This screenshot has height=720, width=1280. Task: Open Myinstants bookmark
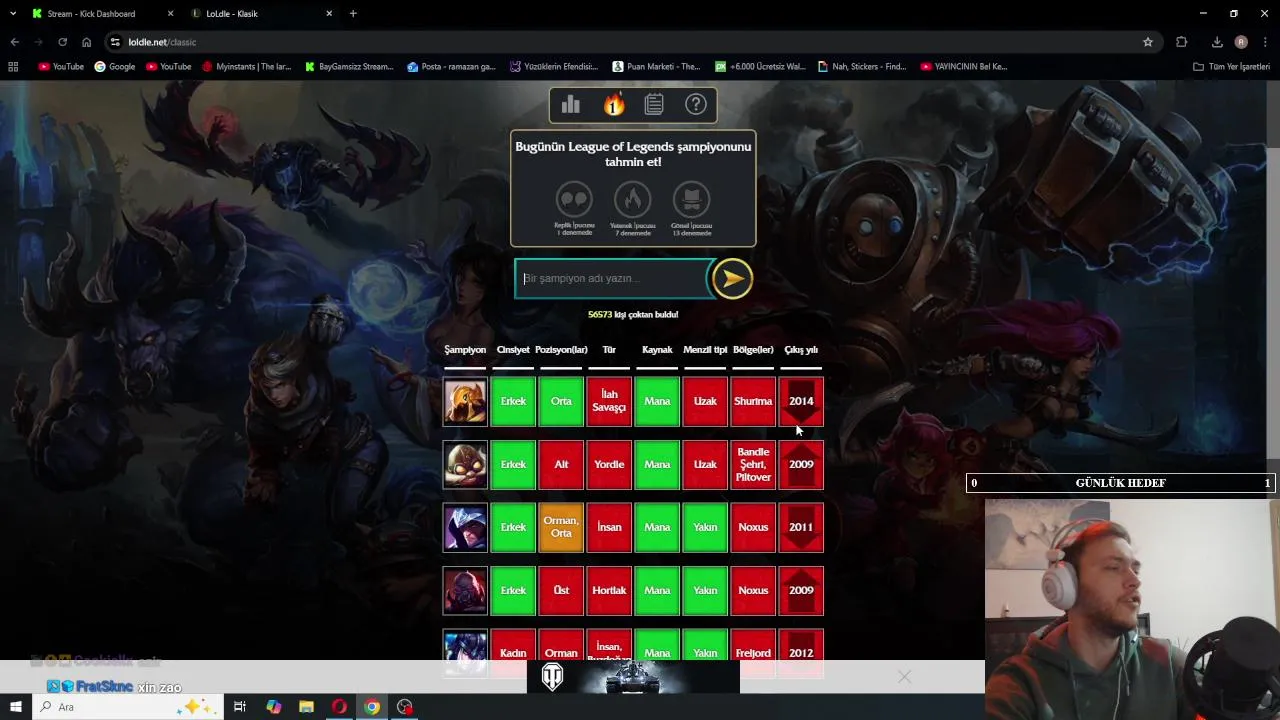pos(247,67)
